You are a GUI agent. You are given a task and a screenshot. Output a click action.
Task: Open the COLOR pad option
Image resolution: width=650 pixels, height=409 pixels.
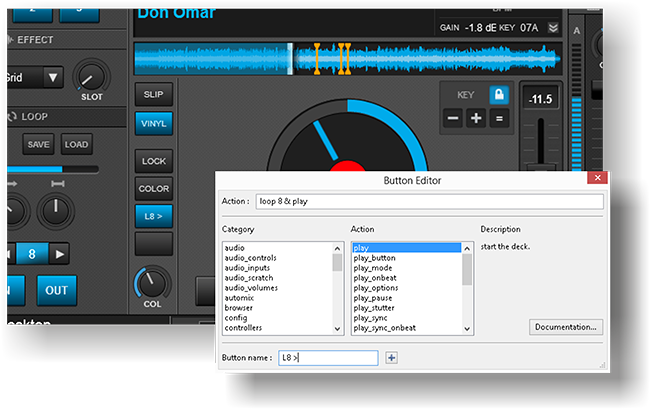154,188
